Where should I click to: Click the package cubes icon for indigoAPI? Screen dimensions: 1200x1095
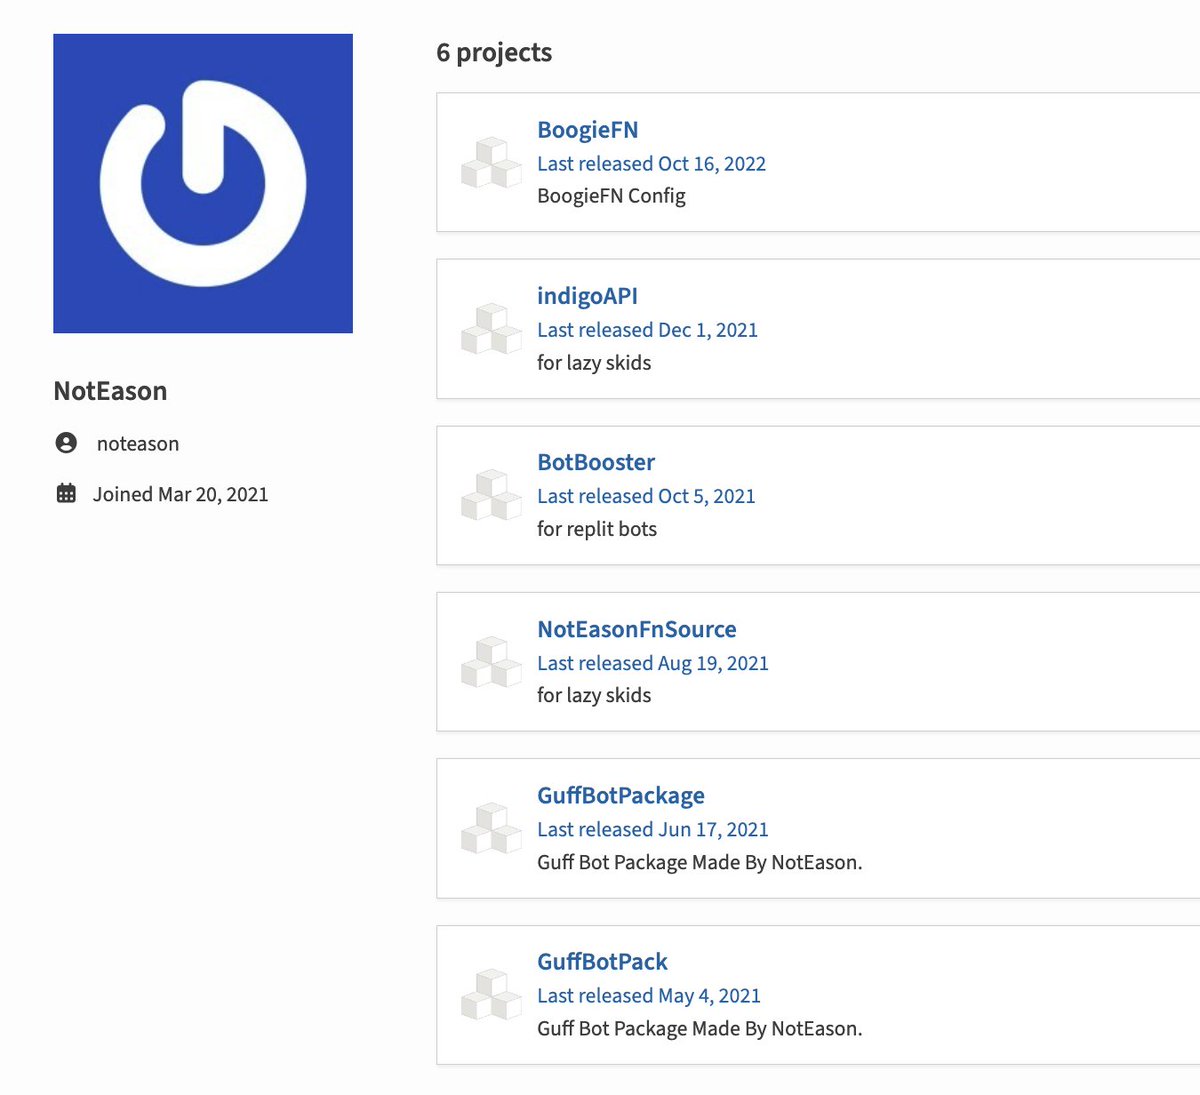click(x=491, y=329)
